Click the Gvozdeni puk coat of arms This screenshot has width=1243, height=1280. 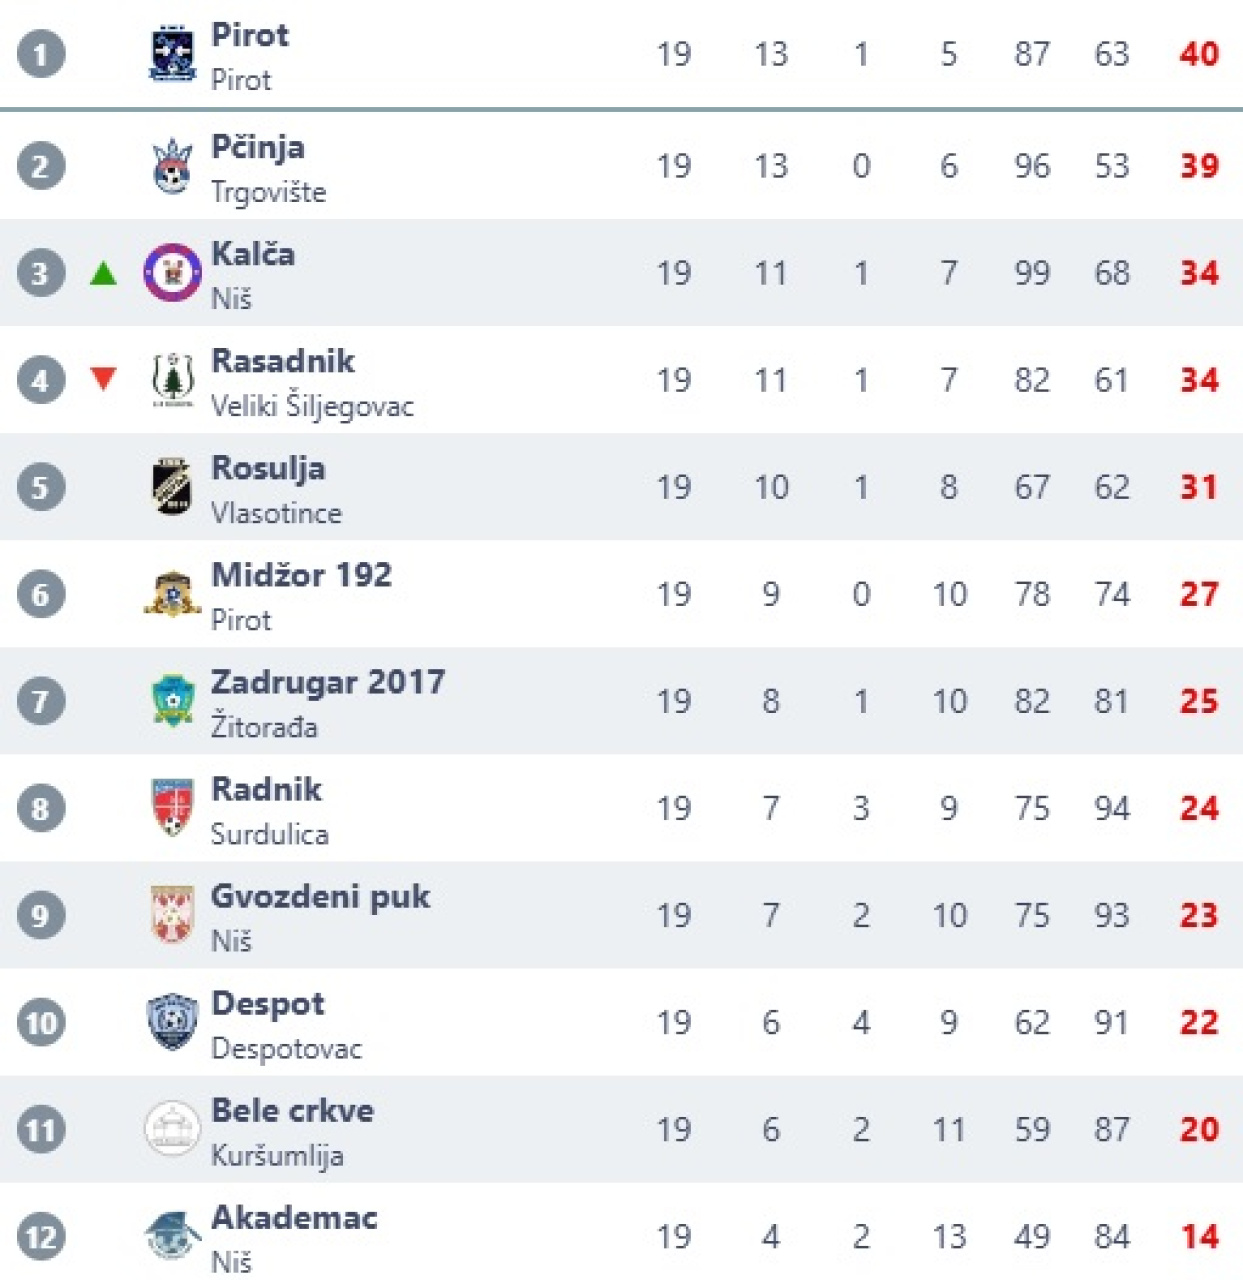[x=172, y=914]
